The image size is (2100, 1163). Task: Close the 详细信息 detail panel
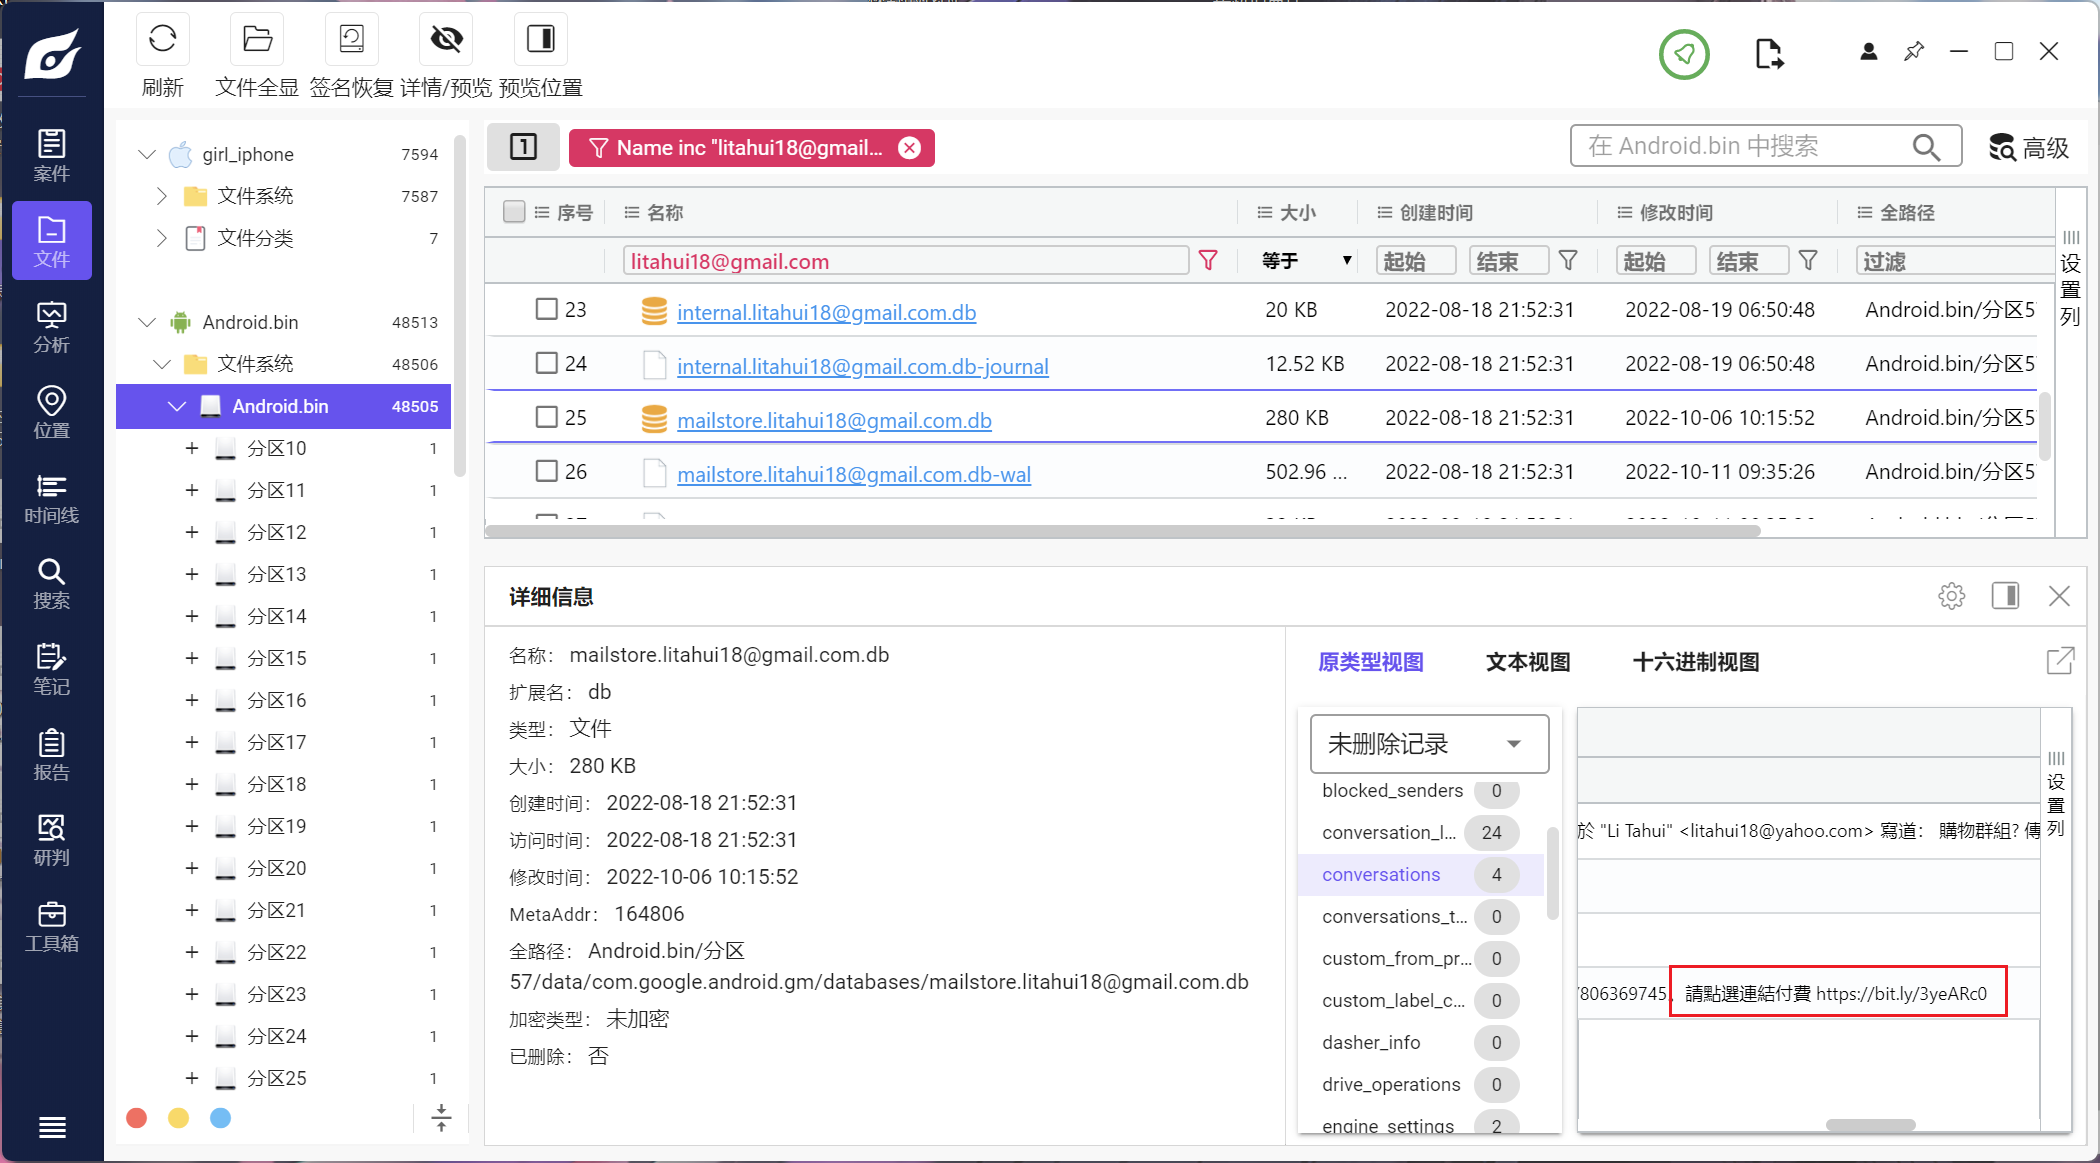click(x=2059, y=596)
